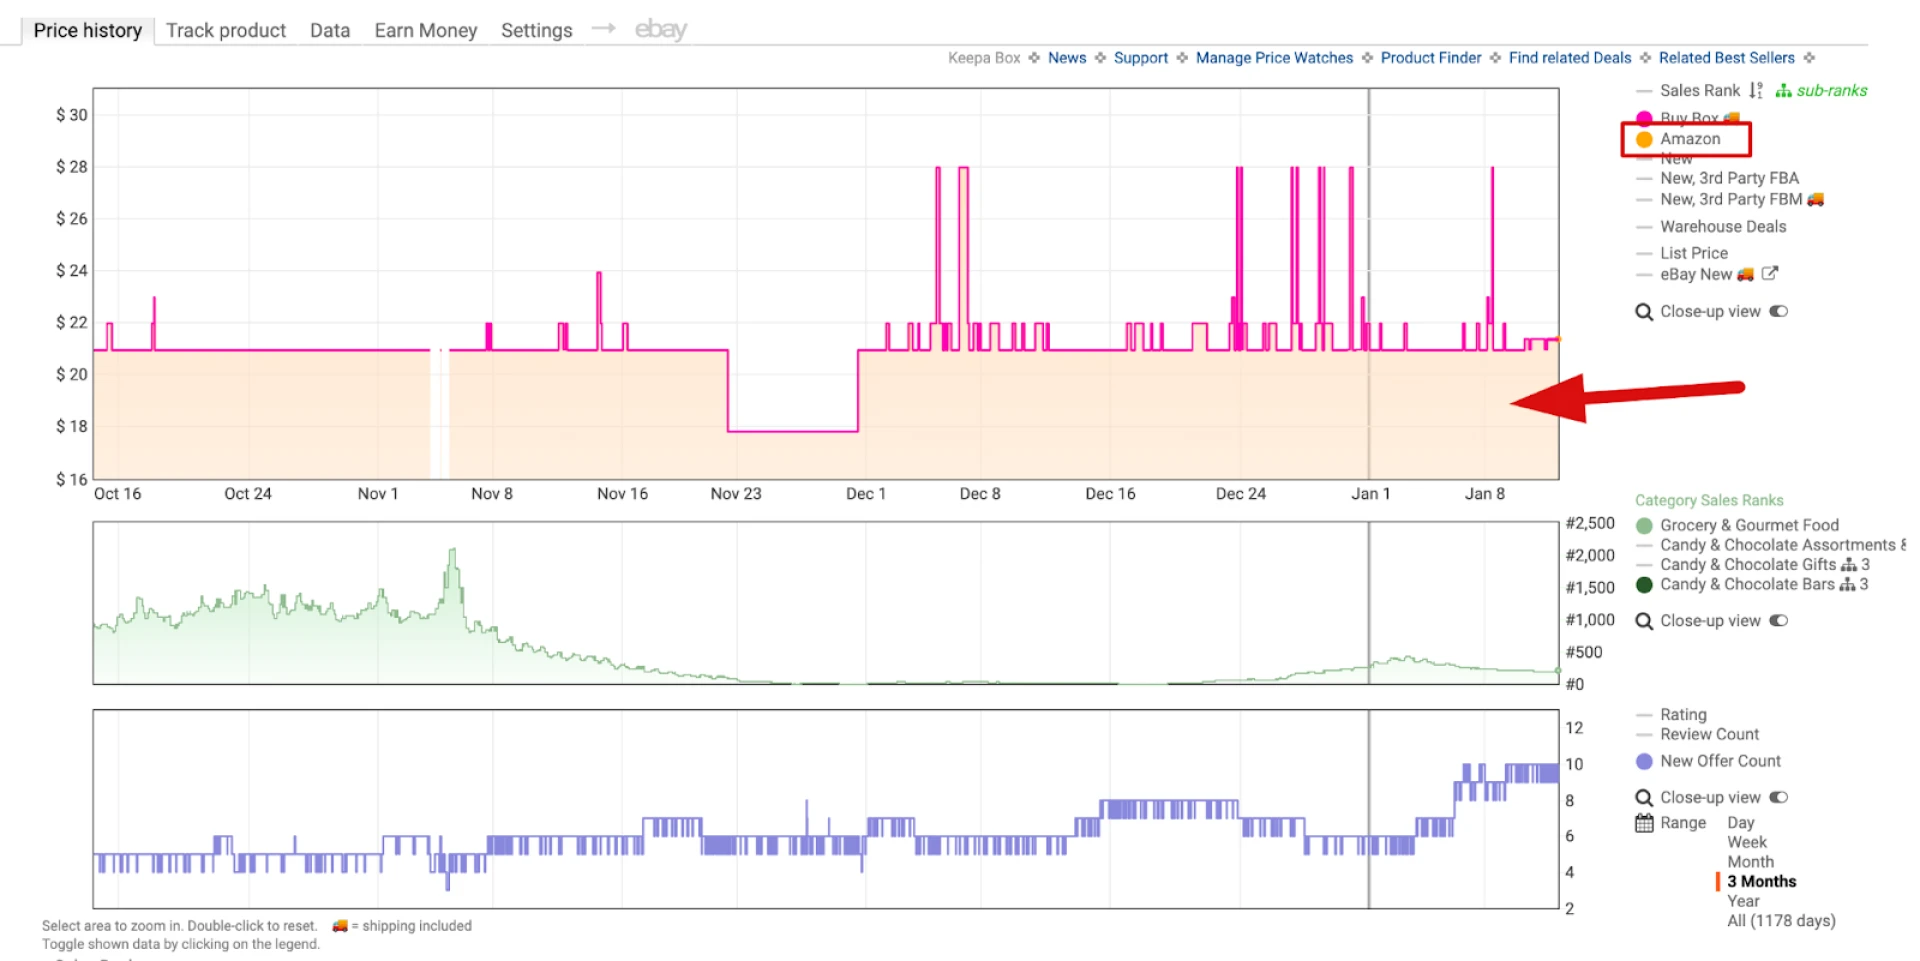Click the Manage Price Watches link
The image size is (1920, 961).
coord(1273,57)
